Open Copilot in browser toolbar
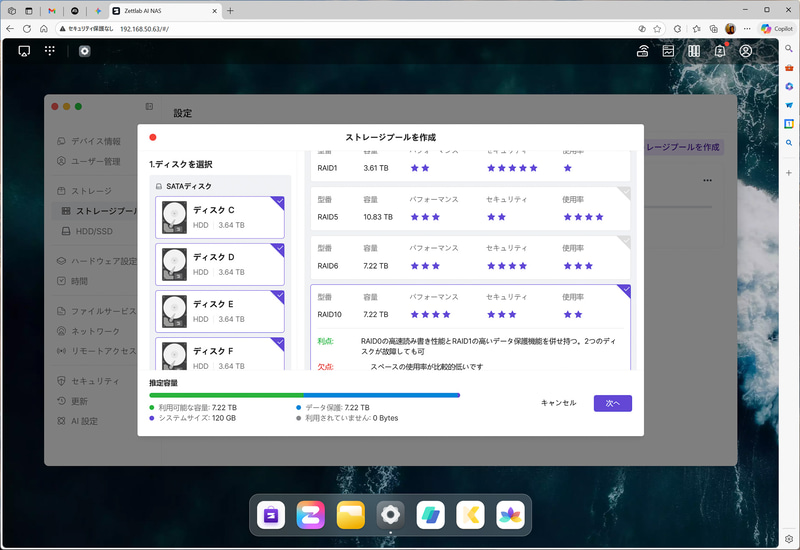The width and height of the screenshot is (800, 550). [777, 29]
